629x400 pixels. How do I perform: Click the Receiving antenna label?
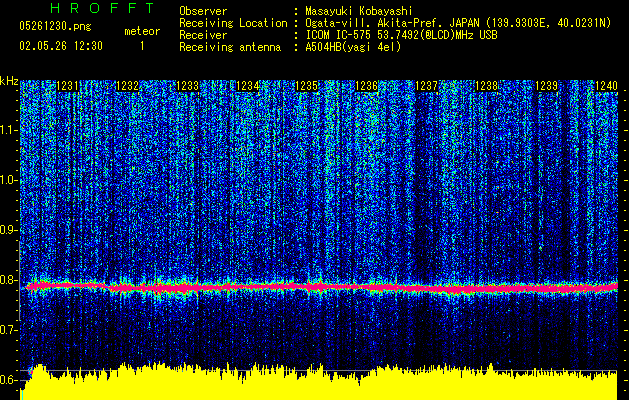point(230,47)
